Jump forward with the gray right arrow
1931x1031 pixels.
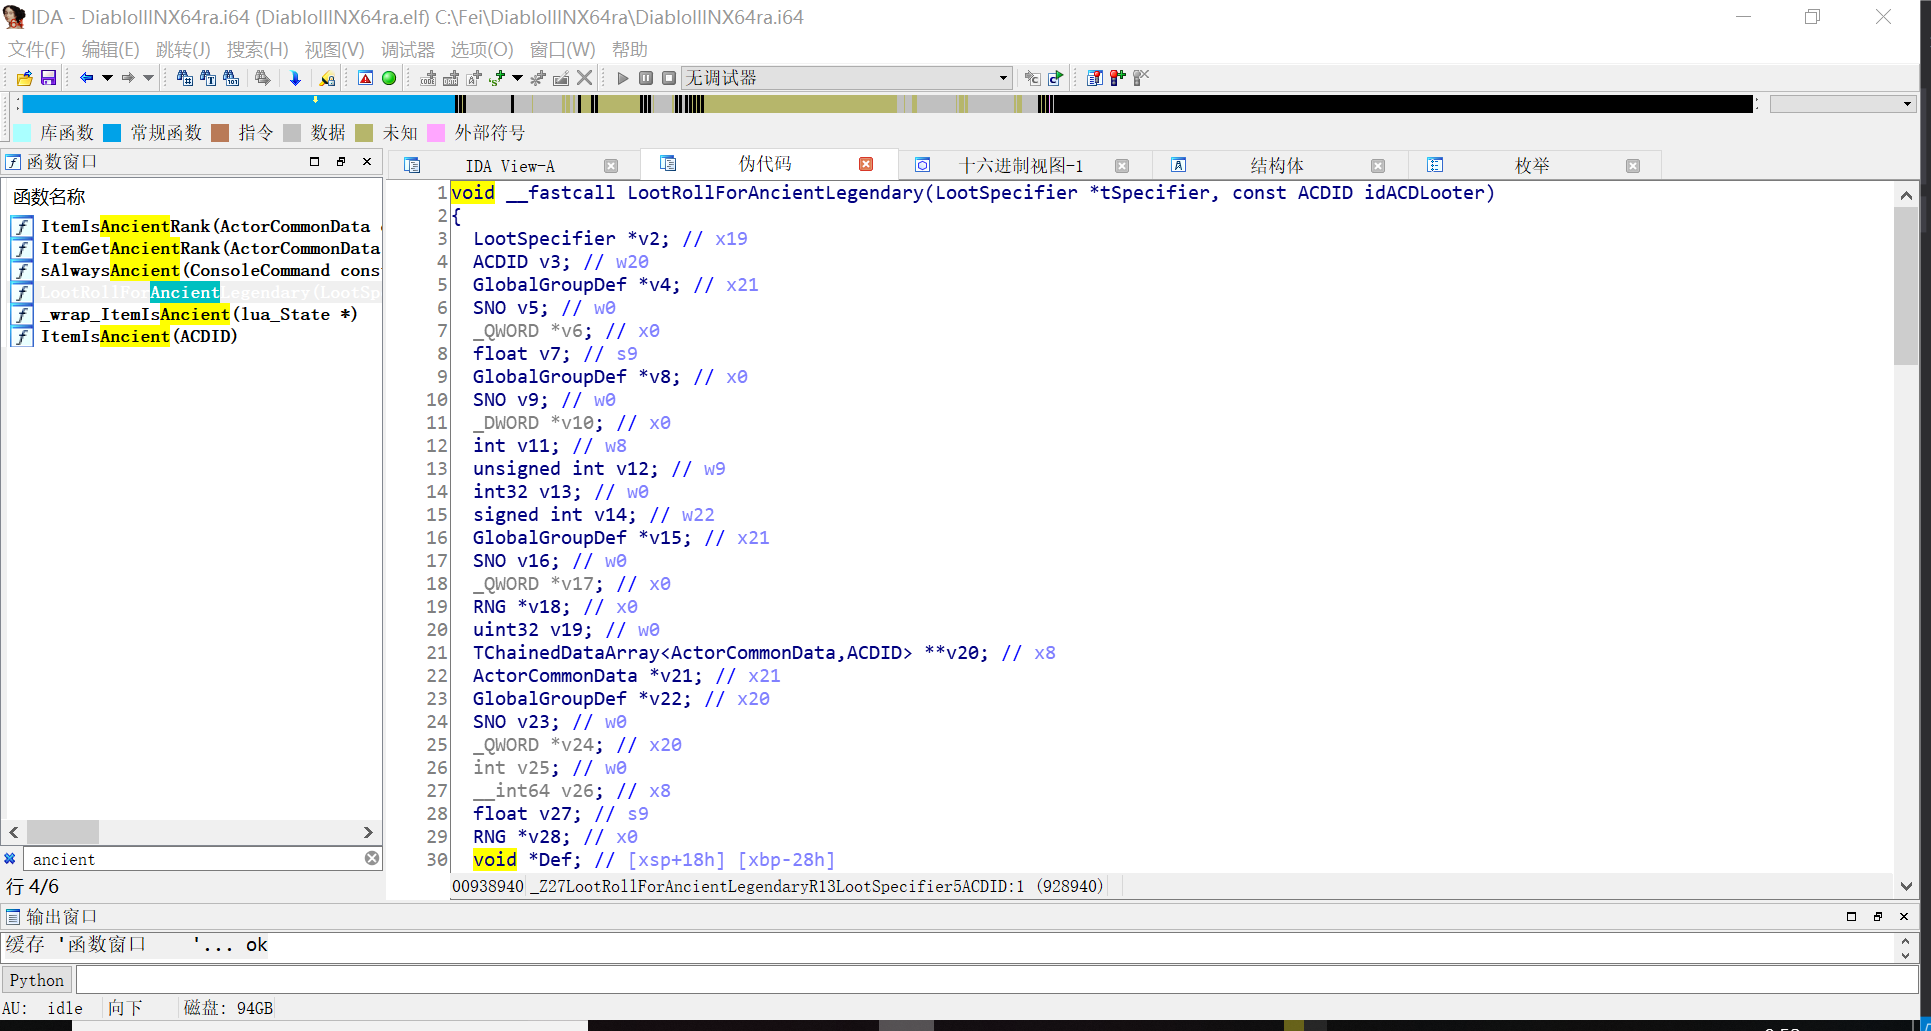click(128, 78)
